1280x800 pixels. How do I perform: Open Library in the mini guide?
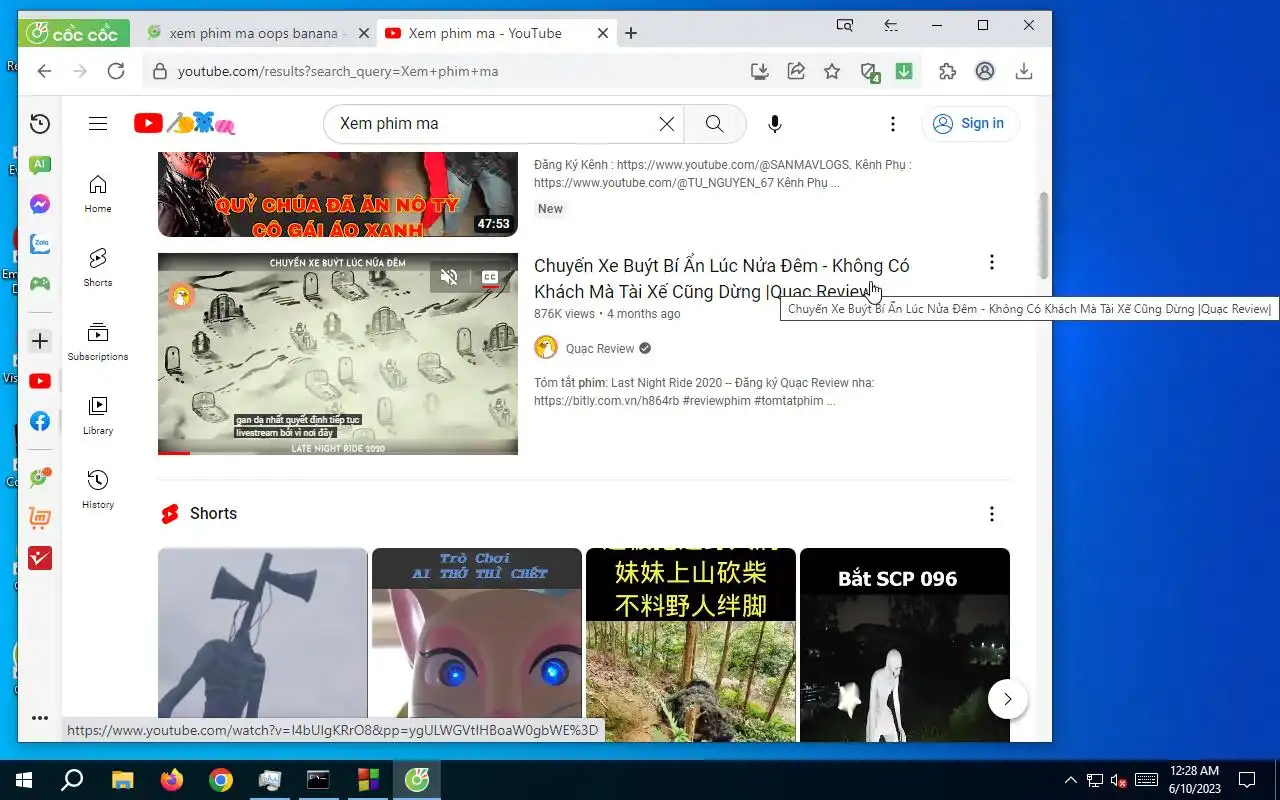click(x=98, y=416)
